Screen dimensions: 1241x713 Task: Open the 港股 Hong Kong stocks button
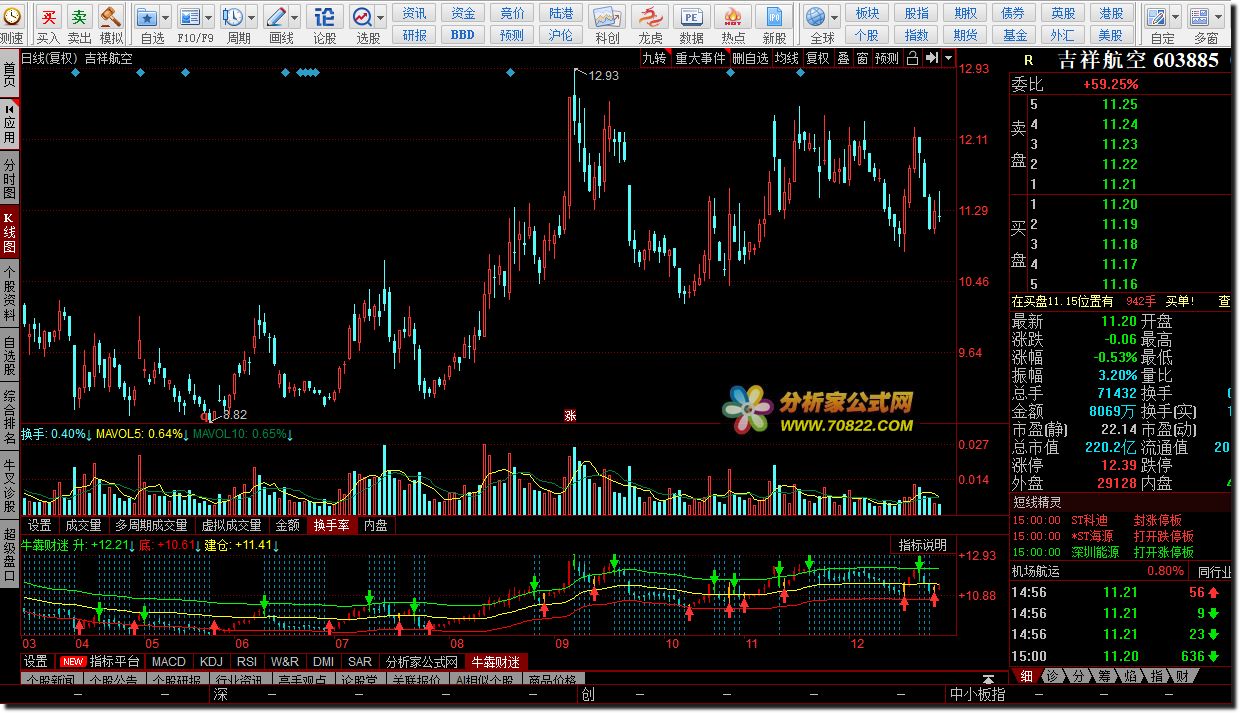coord(1111,13)
